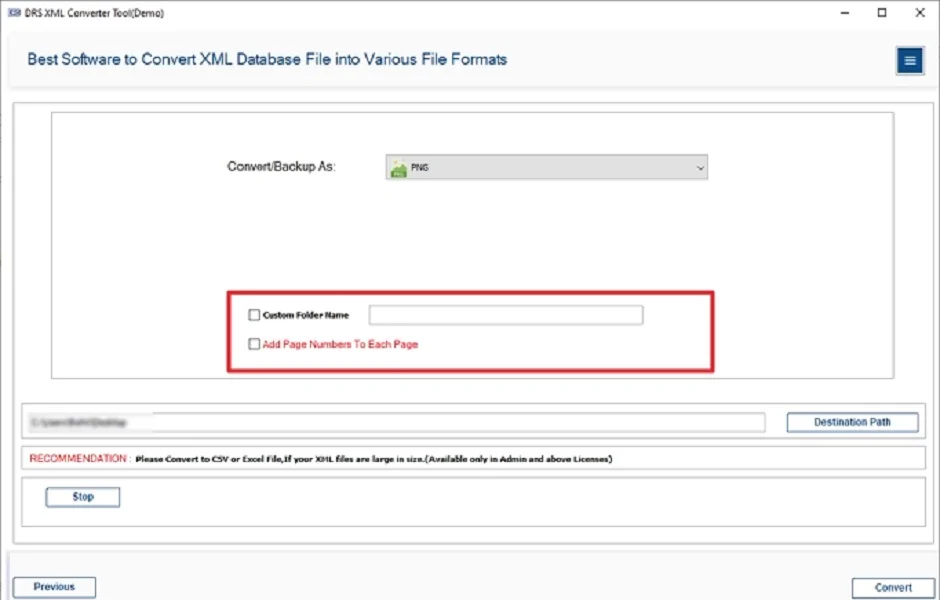This screenshot has width=940, height=600.
Task: Go back with the Previous button
Action: (54, 587)
